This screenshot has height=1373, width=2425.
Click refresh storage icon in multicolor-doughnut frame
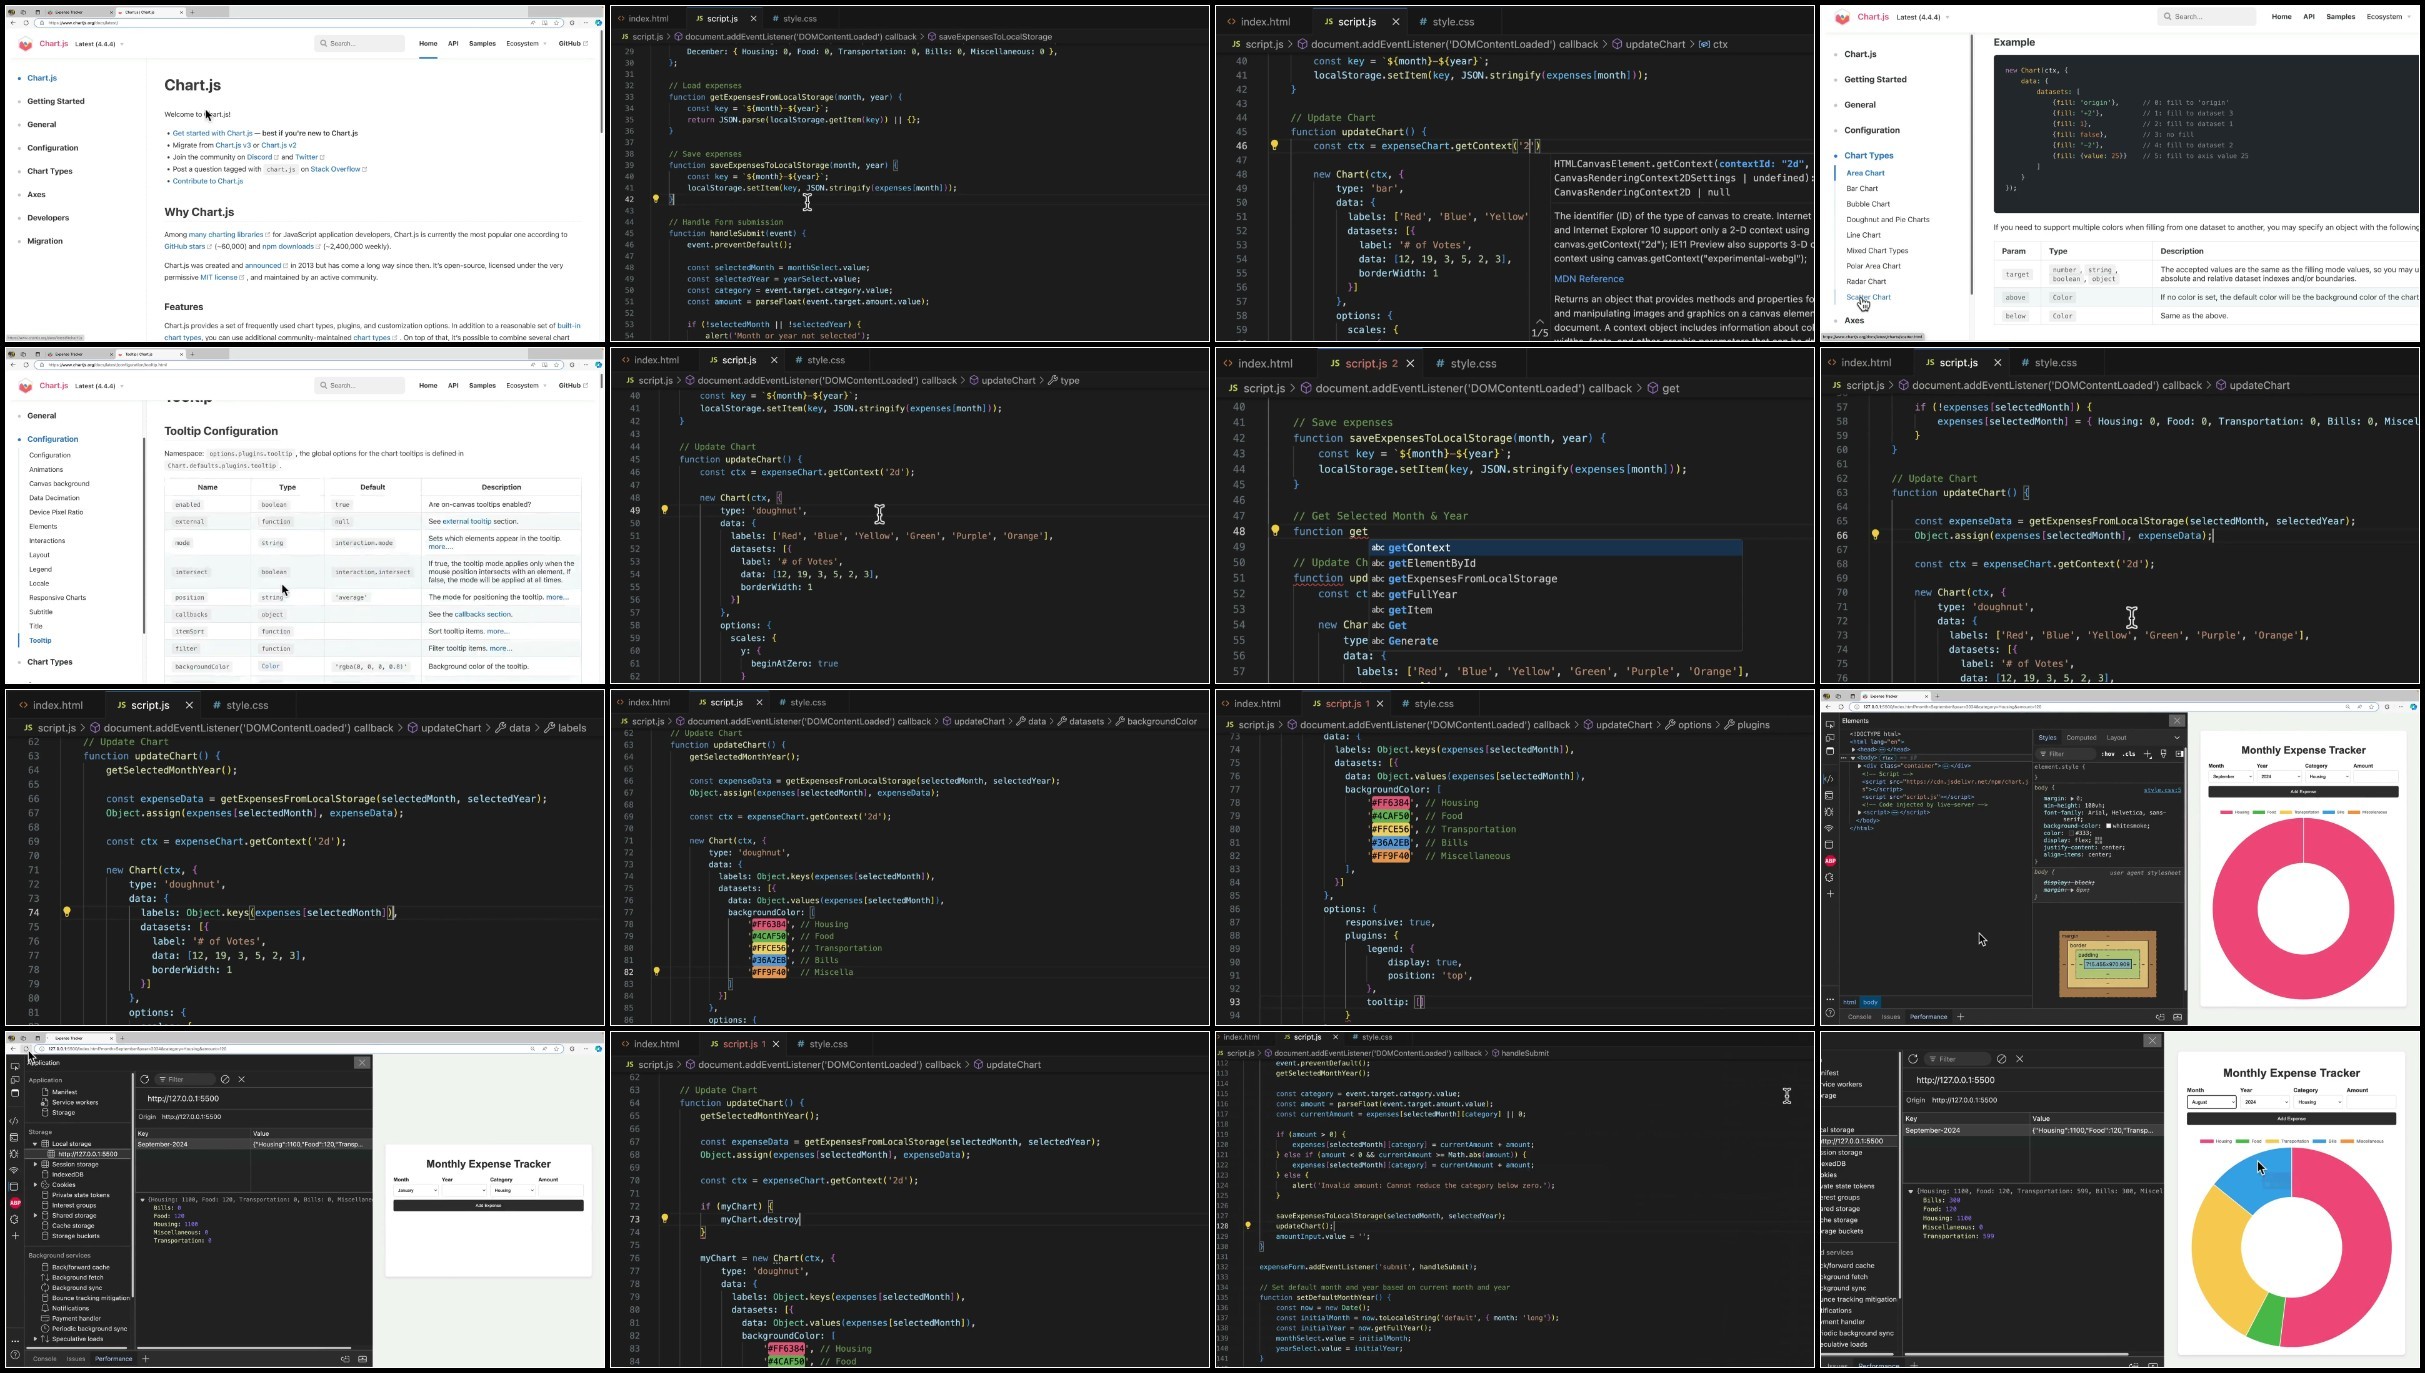pos(1913,1059)
